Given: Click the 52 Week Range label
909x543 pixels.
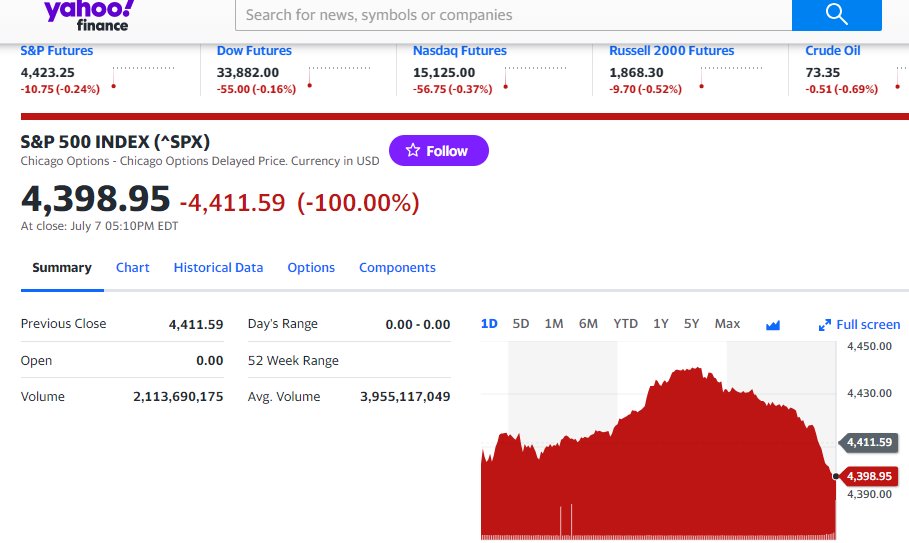Looking at the screenshot, I should [293, 360].
